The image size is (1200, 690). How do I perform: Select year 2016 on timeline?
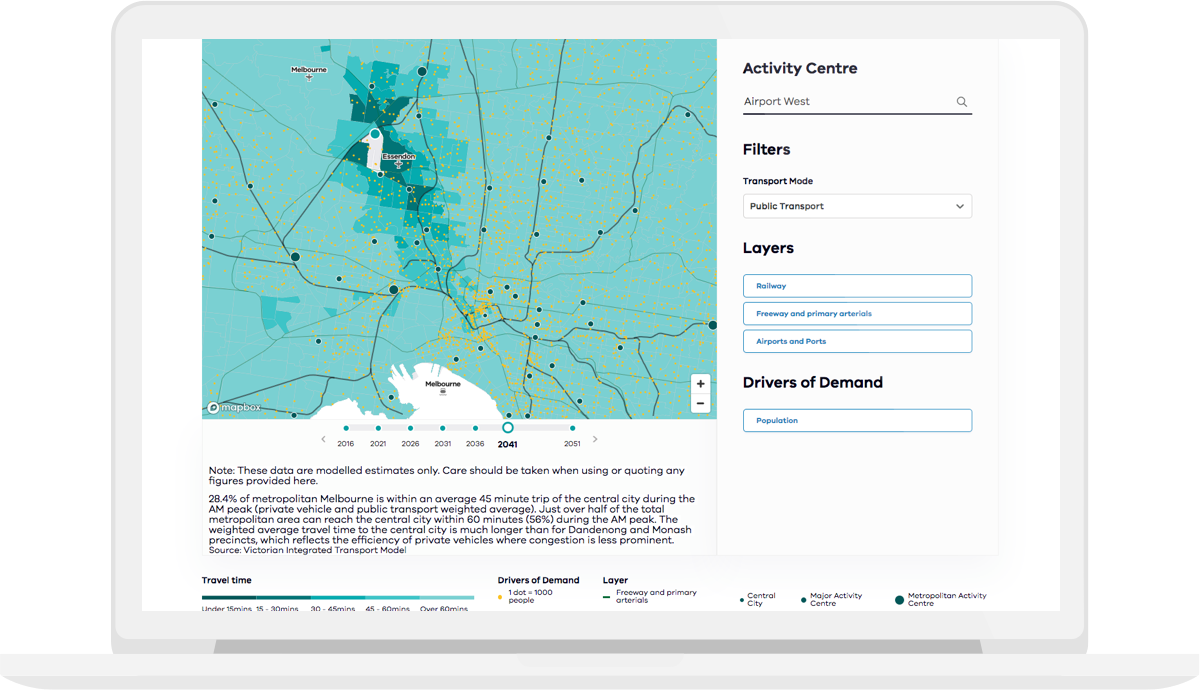coord(346,428)
